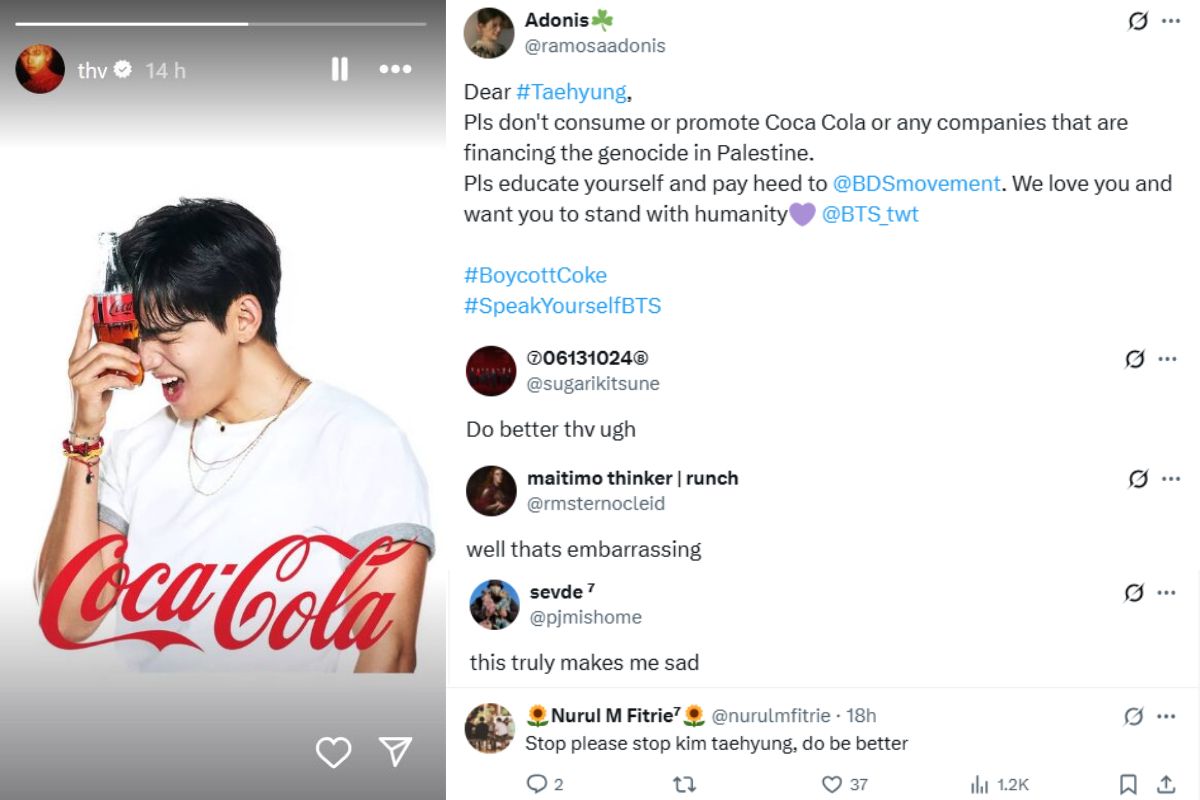Open thv's profile picture
Viewport: 1200px width, 800px height.
click(x=40, y=69)
